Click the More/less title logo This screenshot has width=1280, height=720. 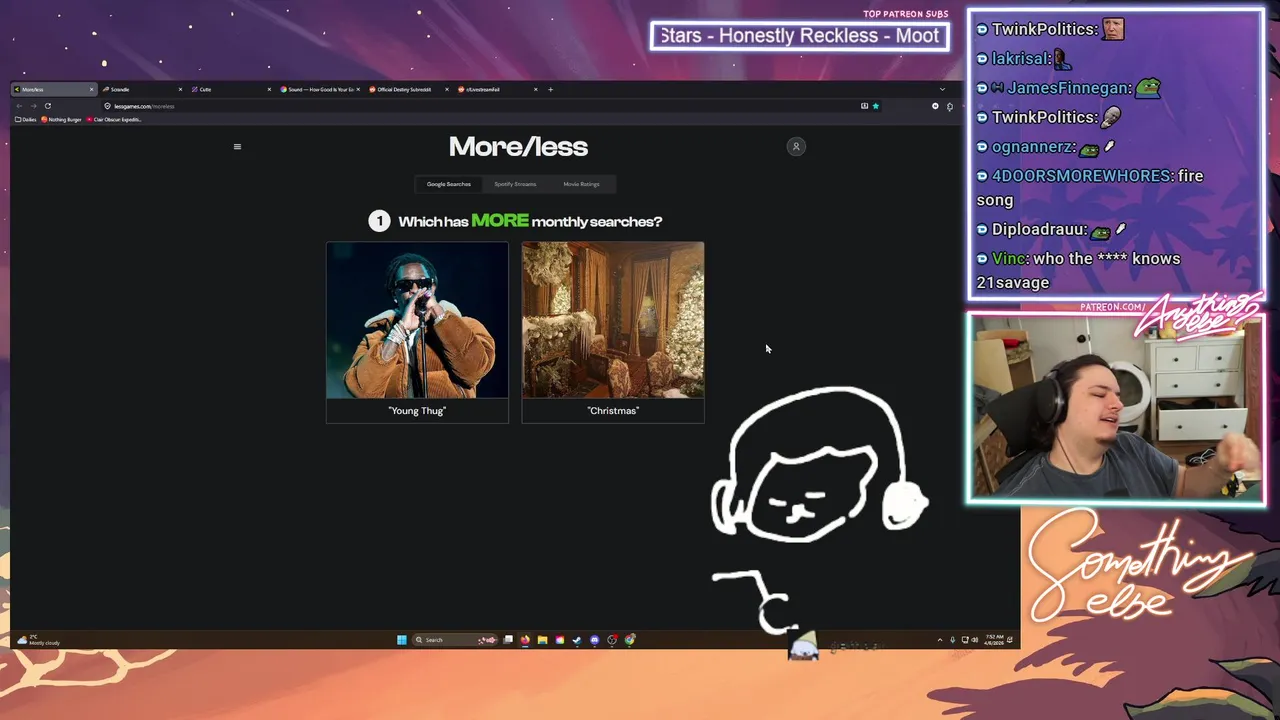(x=518, y=147)
